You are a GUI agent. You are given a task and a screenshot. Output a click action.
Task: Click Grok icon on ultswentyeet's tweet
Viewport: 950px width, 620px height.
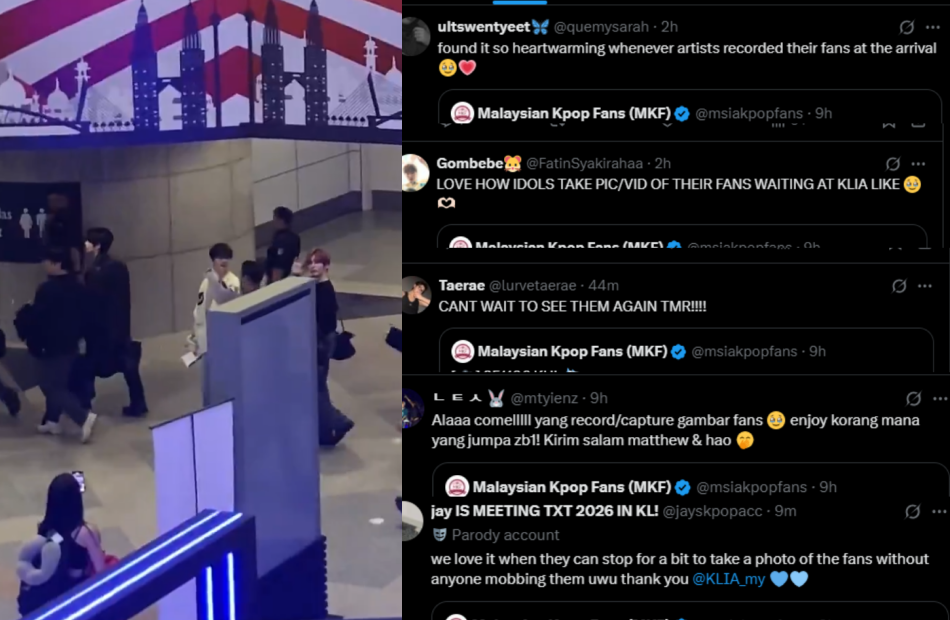(906, 27)
